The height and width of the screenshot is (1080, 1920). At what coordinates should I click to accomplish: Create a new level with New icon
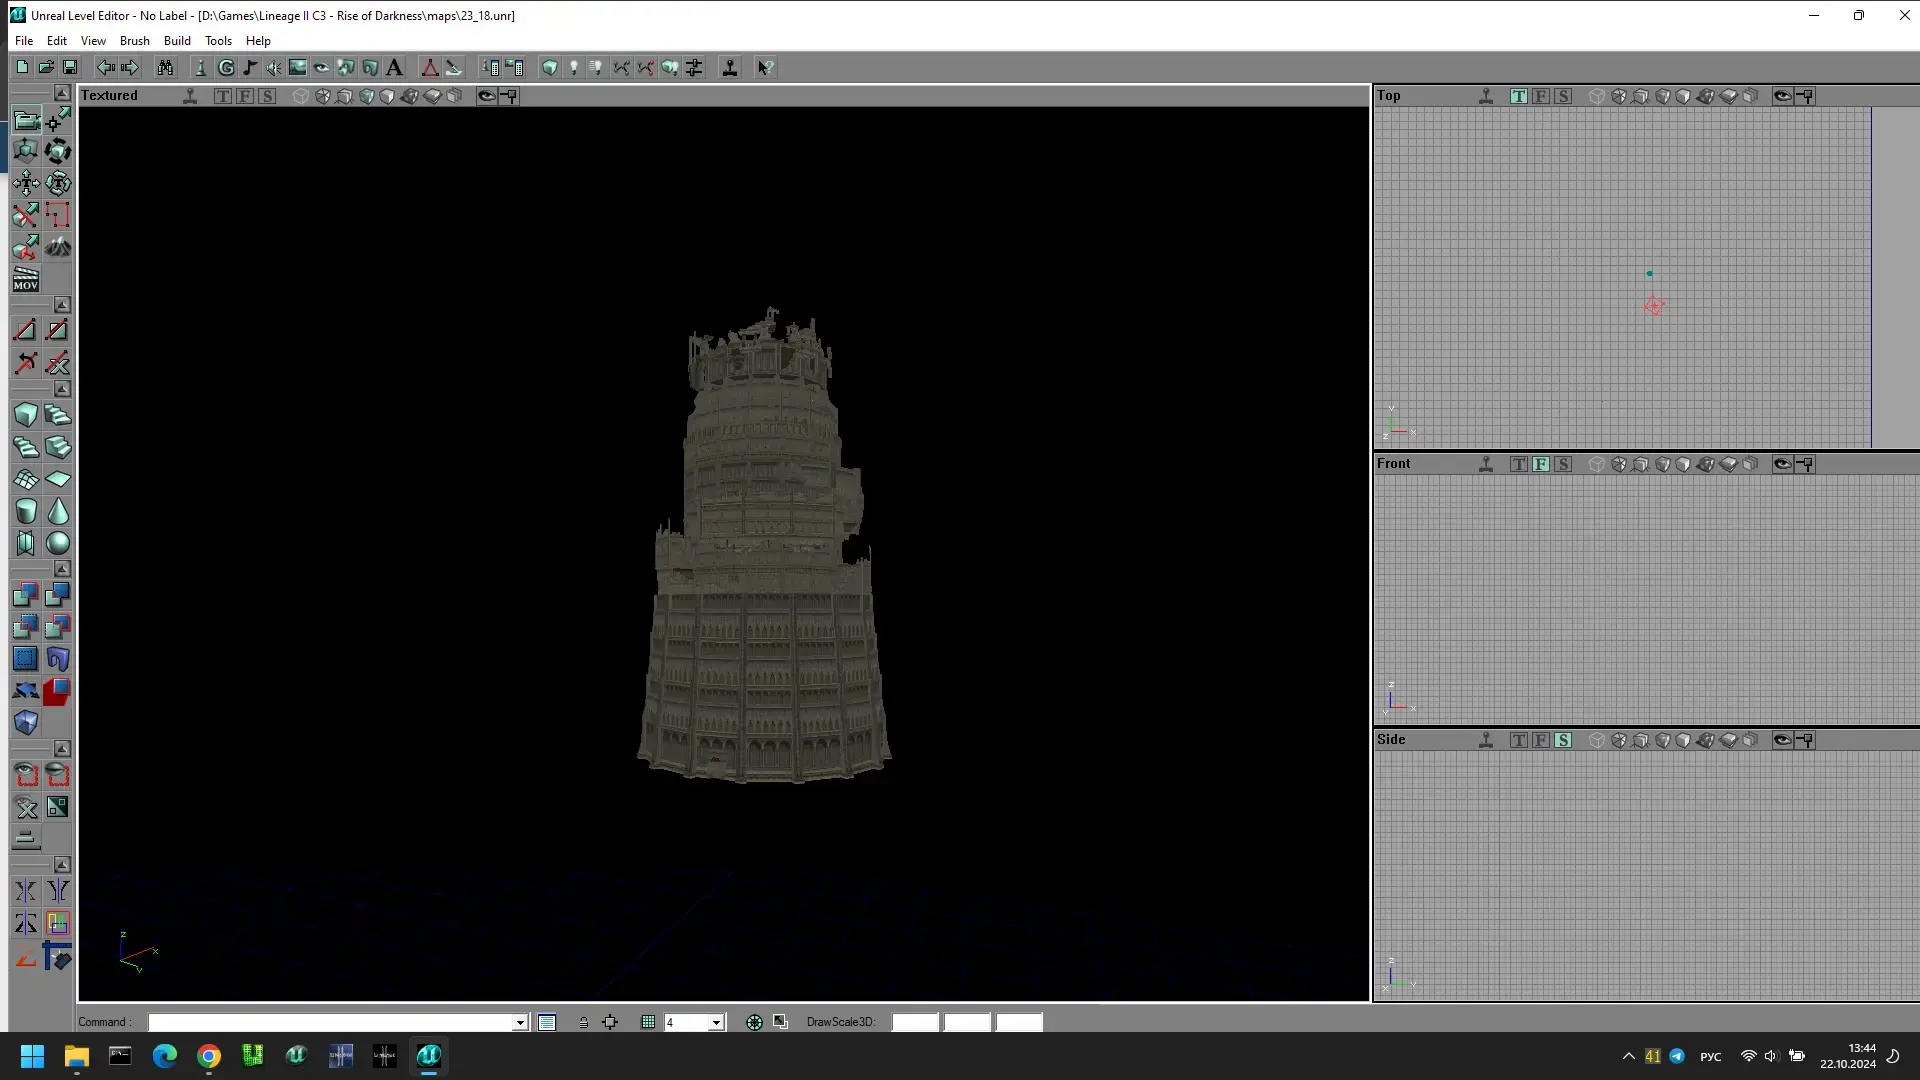[x=22, y=67]
